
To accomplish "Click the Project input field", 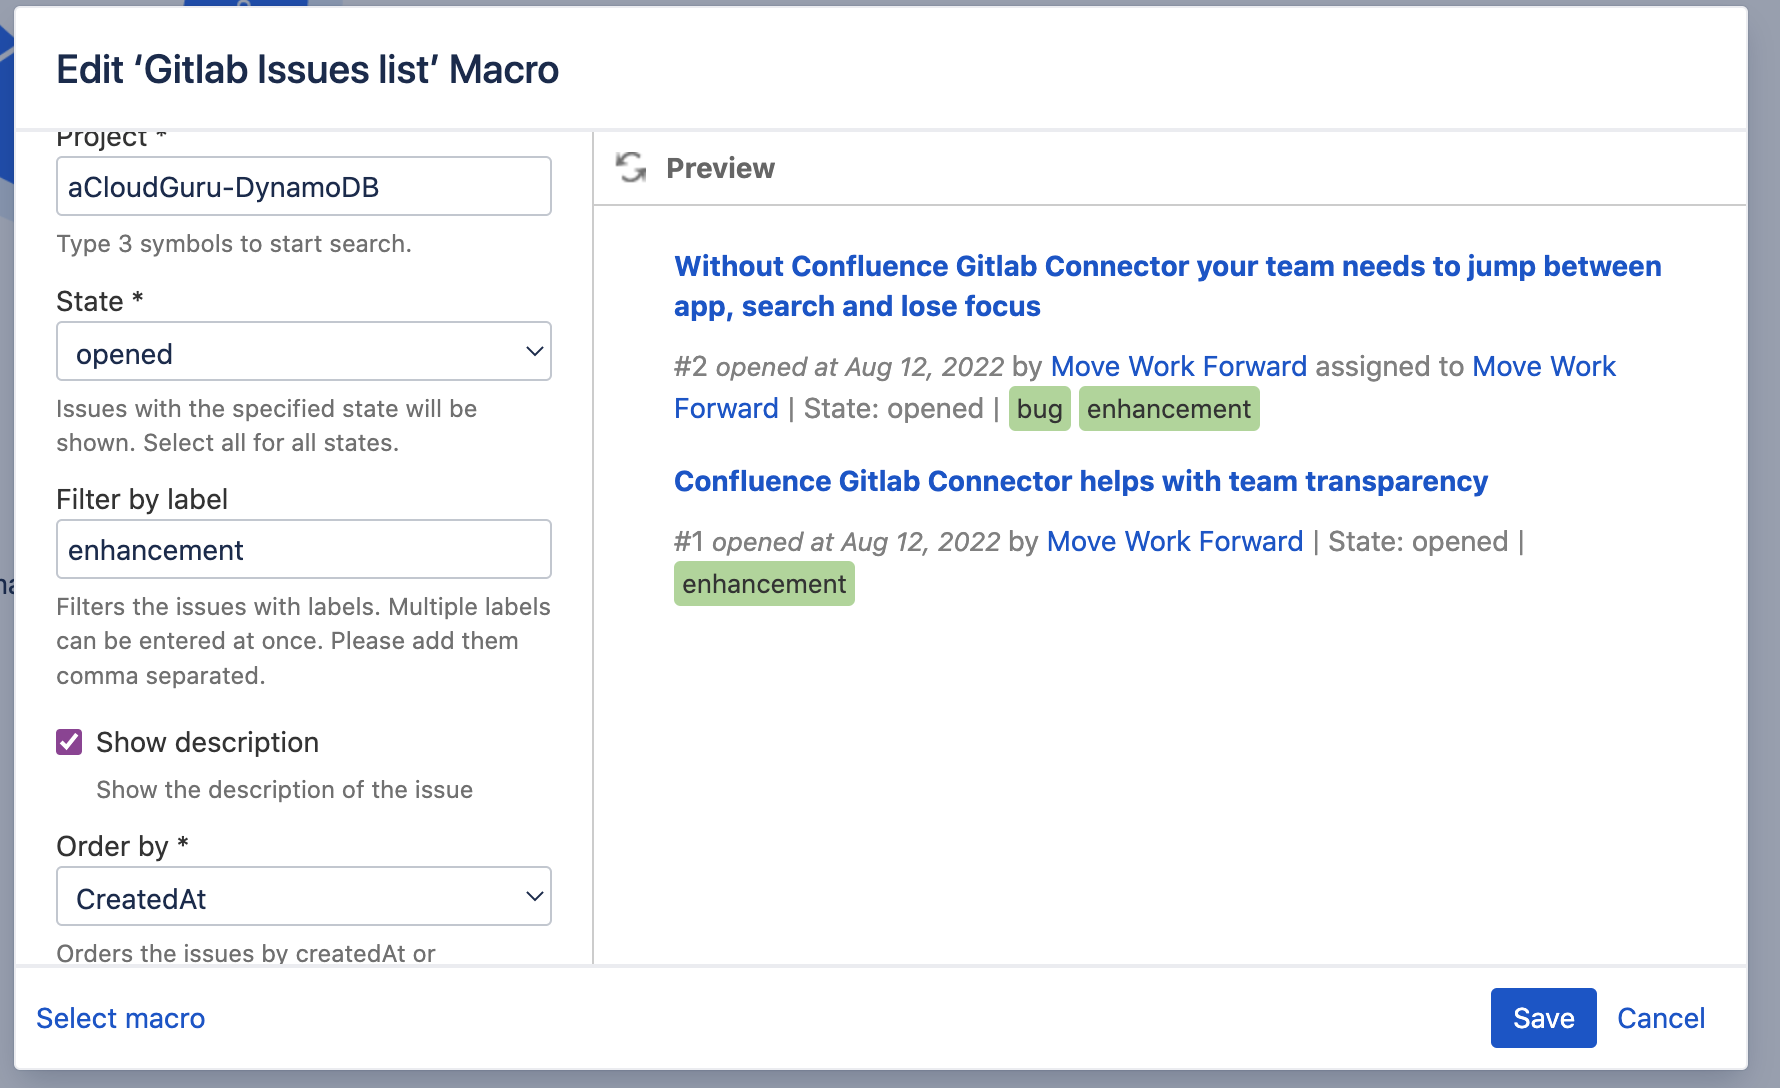I will pos(303,186).
